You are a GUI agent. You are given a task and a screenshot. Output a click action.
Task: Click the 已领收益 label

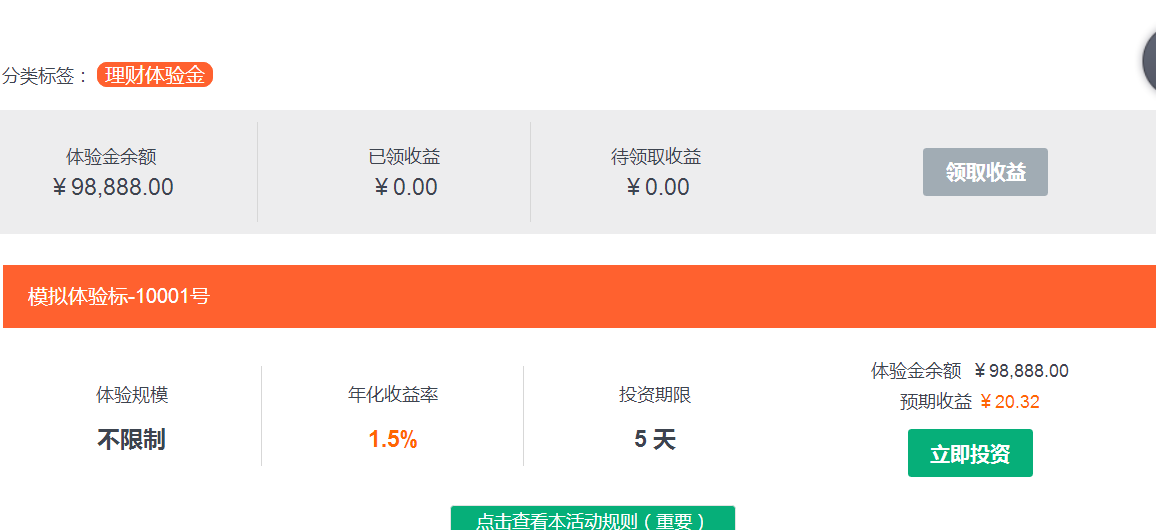[404, 157]
